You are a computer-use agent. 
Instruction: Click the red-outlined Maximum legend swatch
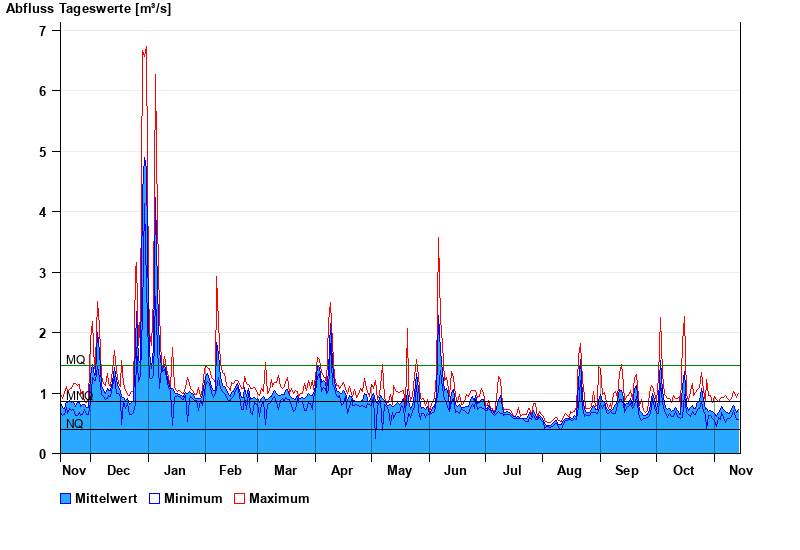coord(239,499)
